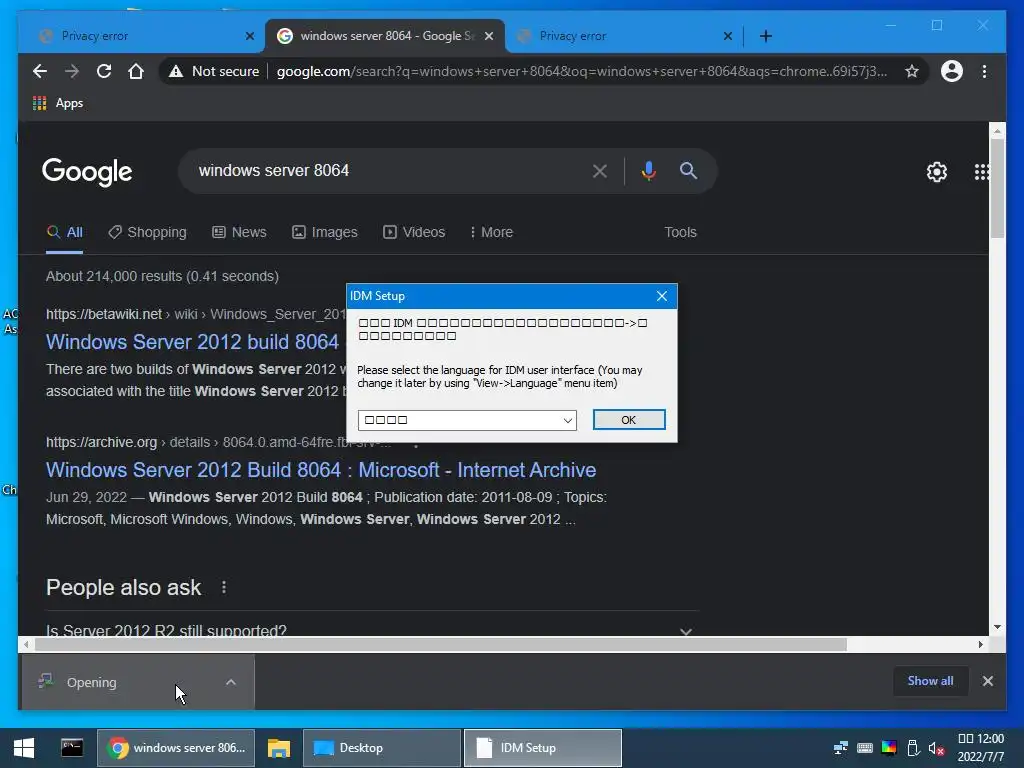The width and height of the screenshot is (1024, 768).
Task: Open the Chrome profile avatar
Action: point(952,71)
